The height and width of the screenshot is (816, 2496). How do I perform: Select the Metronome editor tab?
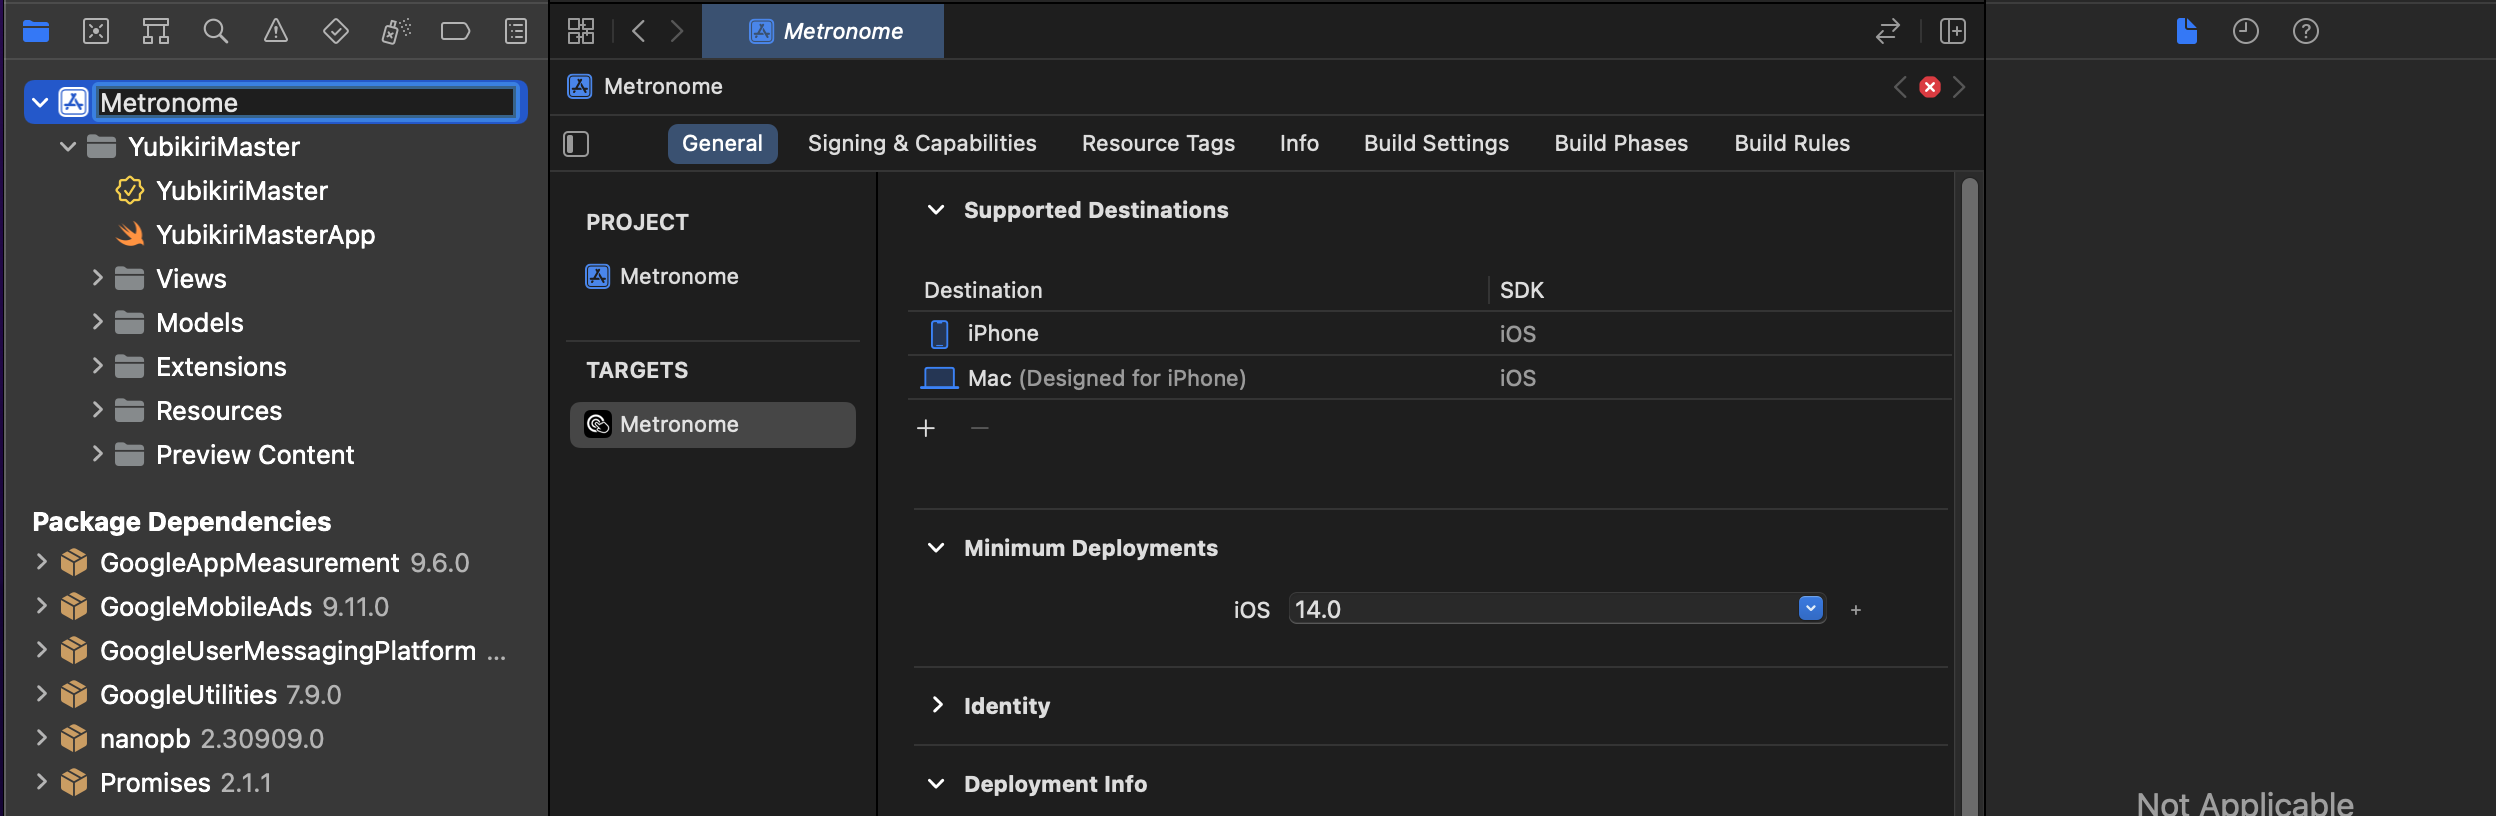[823, 31]
